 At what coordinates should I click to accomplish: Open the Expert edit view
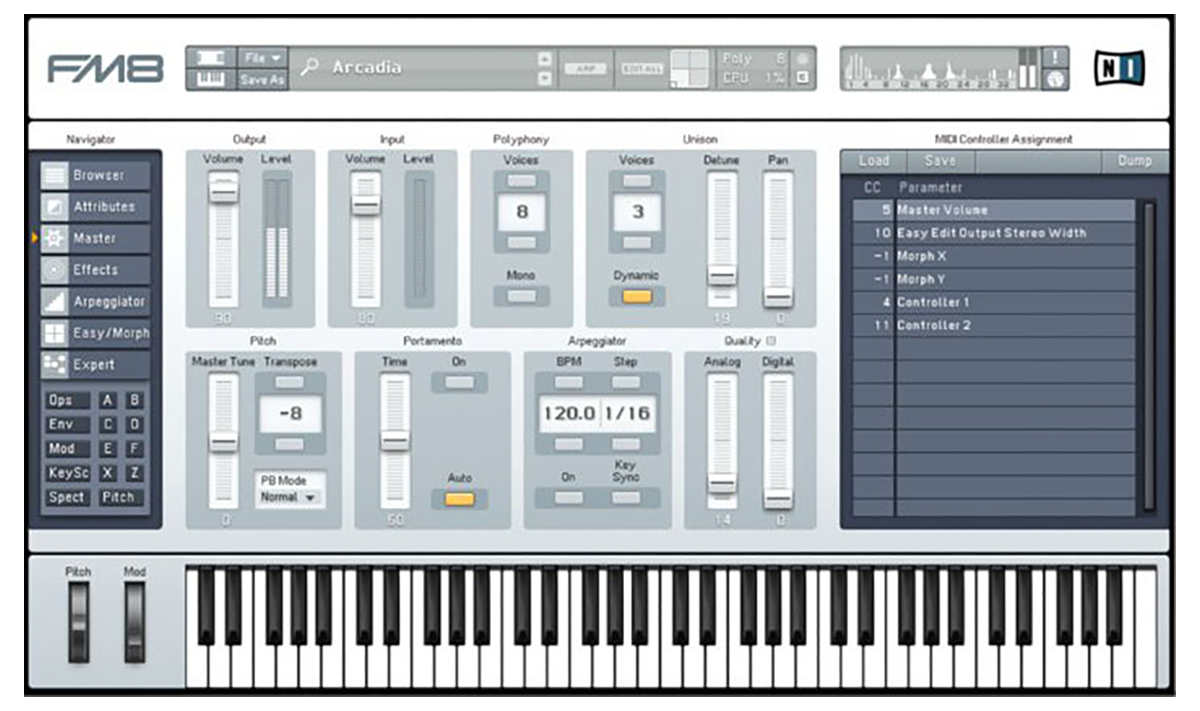(x=97, y=365)
